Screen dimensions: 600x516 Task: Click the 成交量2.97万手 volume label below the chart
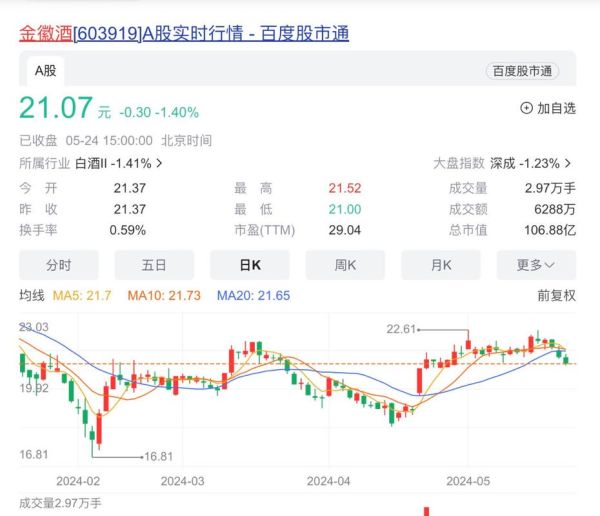pyautogui.click(x=60, y=503)
